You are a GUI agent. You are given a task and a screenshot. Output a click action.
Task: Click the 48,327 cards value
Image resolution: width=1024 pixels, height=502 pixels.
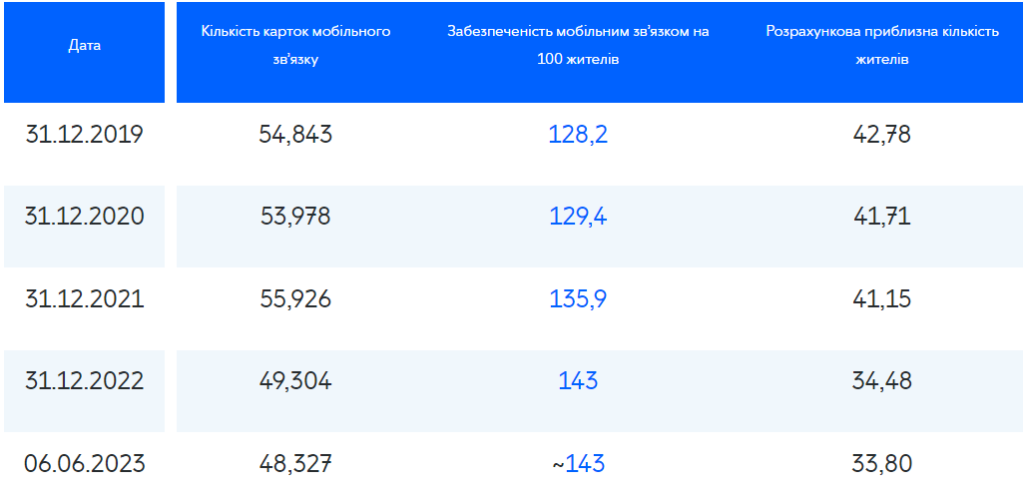pos(296,464)
